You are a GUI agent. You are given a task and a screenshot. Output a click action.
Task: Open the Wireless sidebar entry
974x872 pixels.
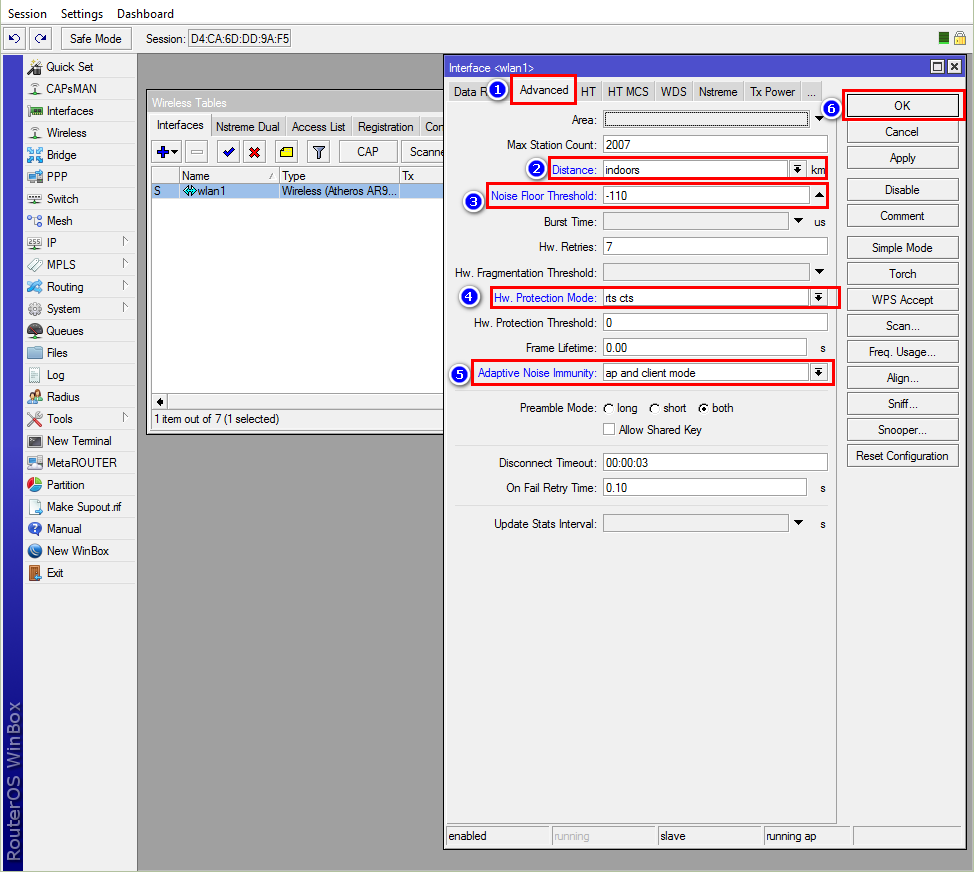(66, 133)
